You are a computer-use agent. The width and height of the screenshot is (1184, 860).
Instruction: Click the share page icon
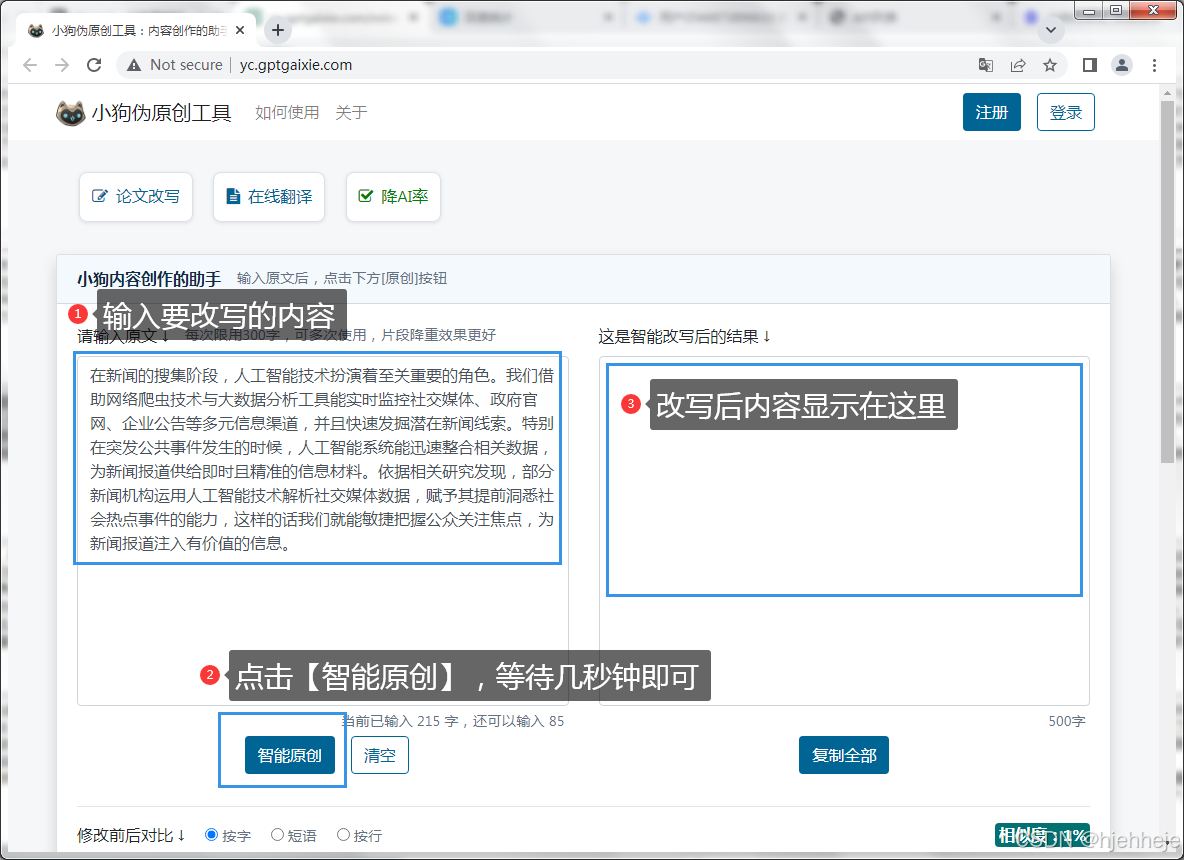coord(1018,65)
